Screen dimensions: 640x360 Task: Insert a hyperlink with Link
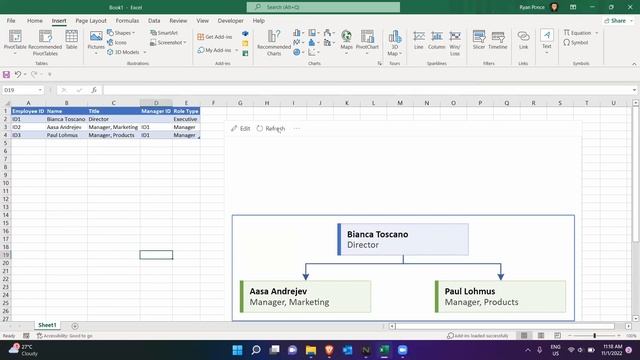[523, 40]
